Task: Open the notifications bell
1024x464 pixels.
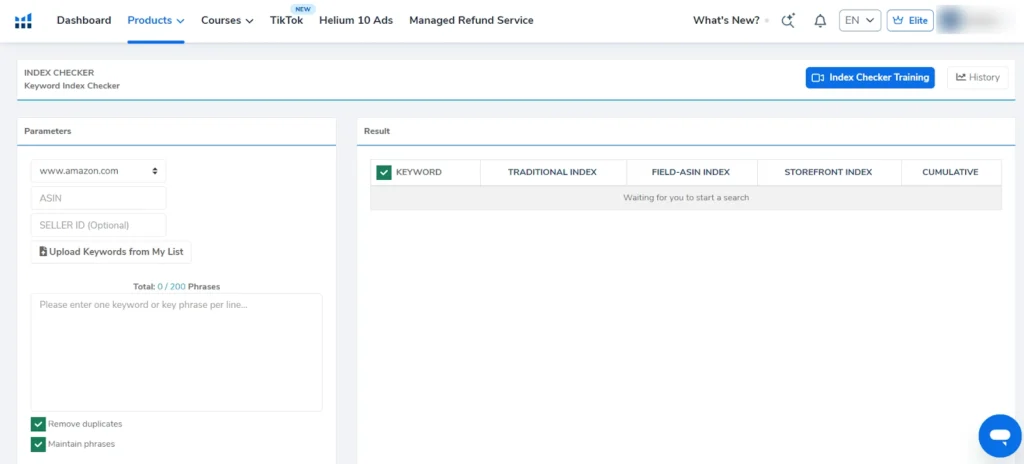Action: click(x=820, y=21)
